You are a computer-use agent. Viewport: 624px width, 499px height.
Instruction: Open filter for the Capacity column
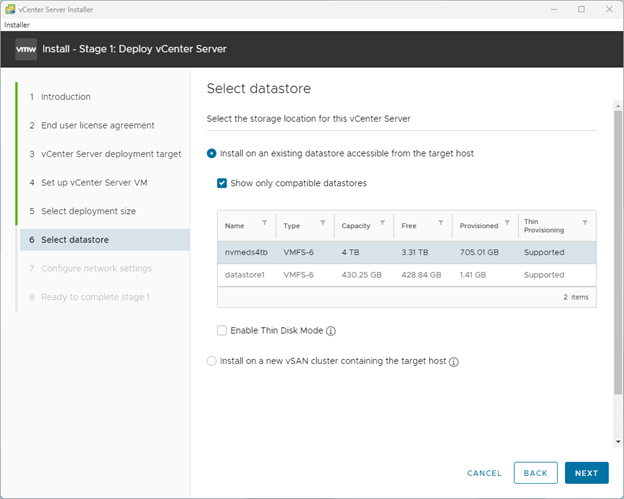382,222
